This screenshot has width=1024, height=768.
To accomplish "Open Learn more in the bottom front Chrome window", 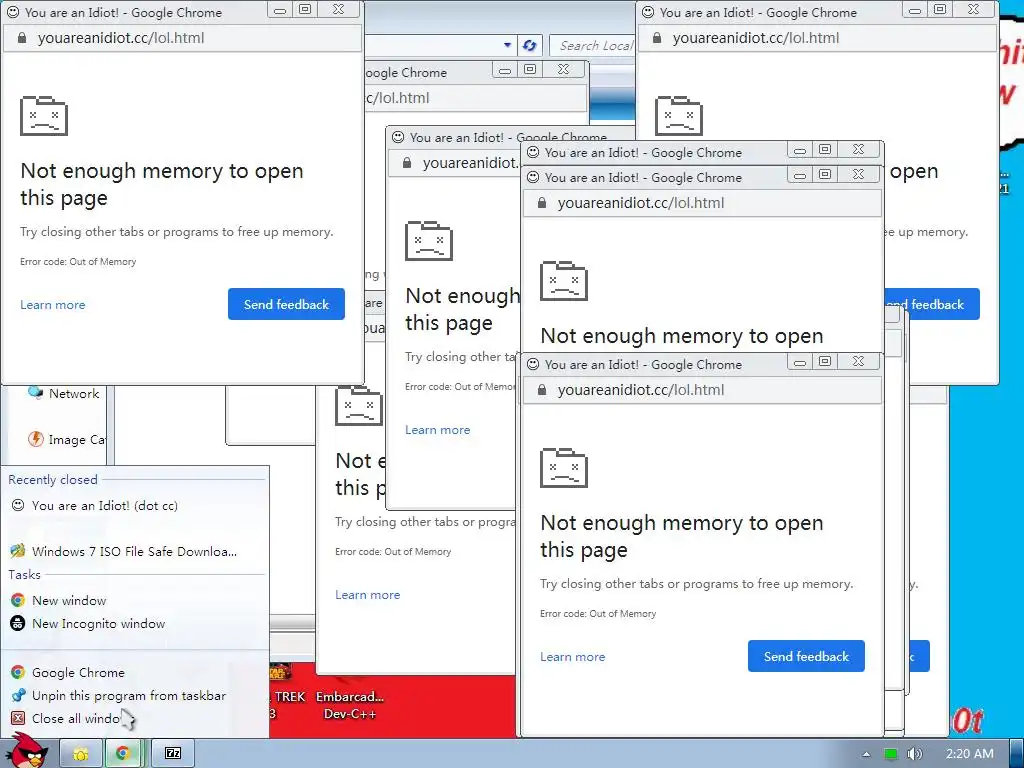I will point(572,657).
